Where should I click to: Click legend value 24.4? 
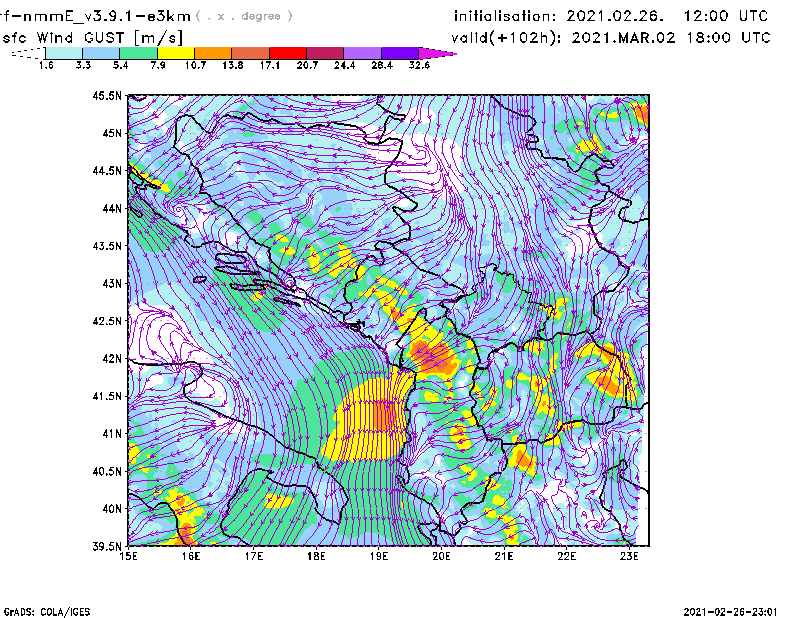coord(344,65)
